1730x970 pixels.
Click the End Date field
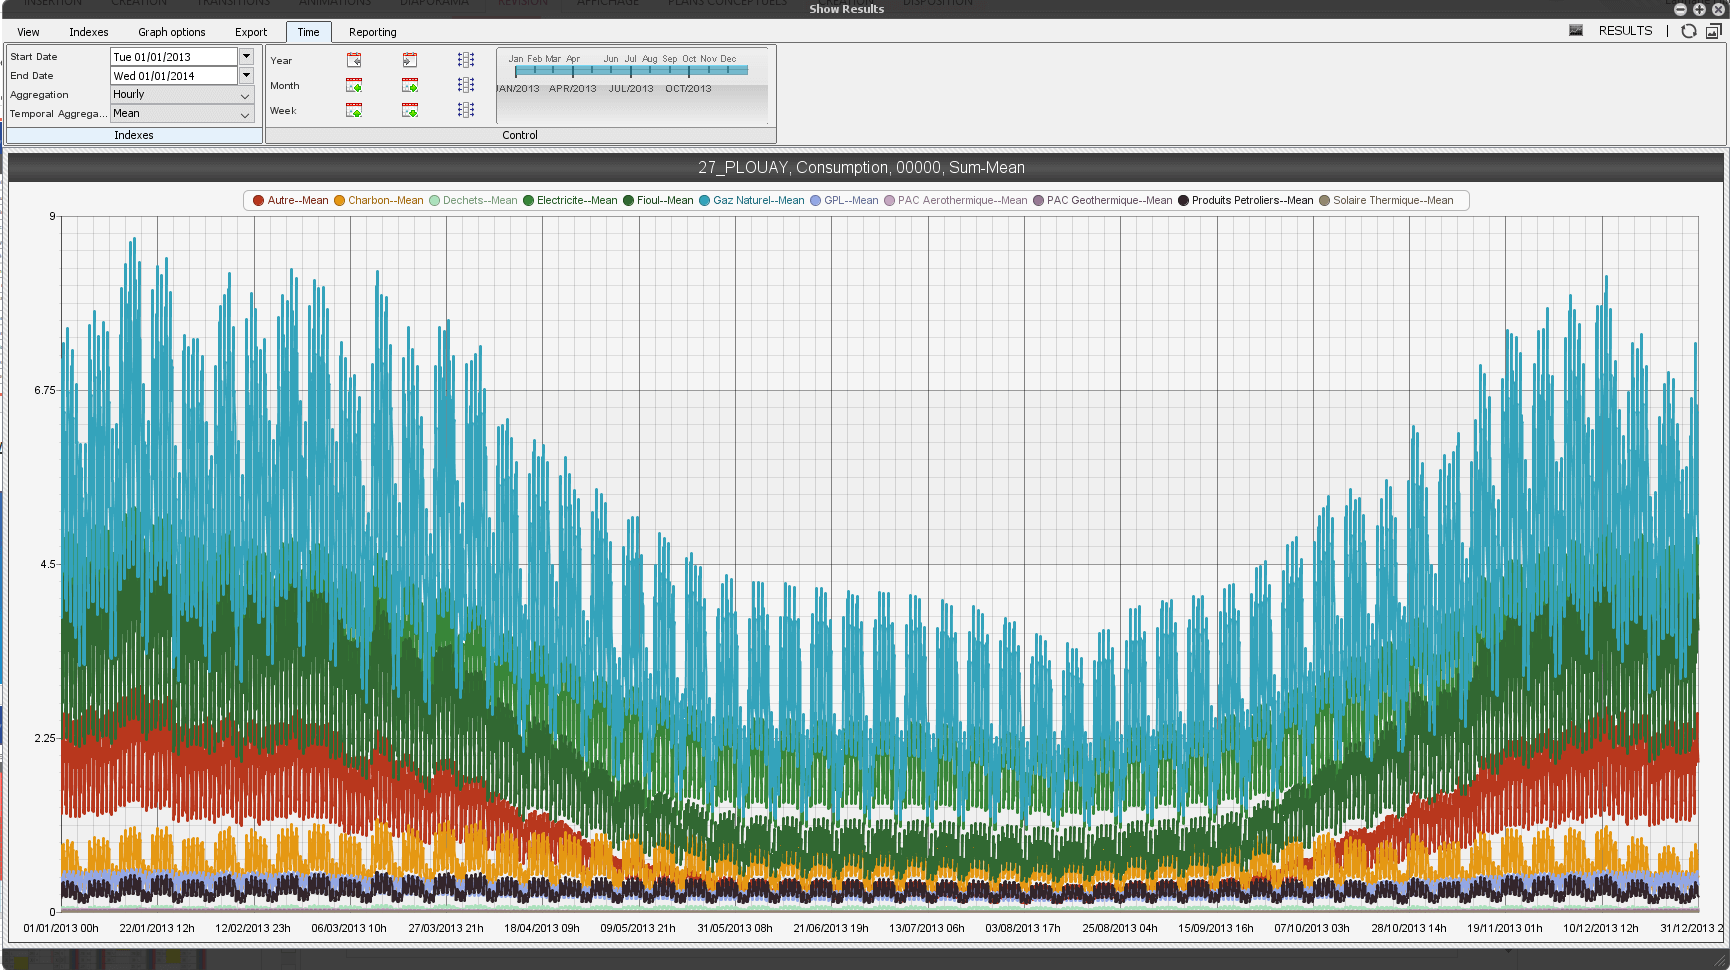coord(174,76)
